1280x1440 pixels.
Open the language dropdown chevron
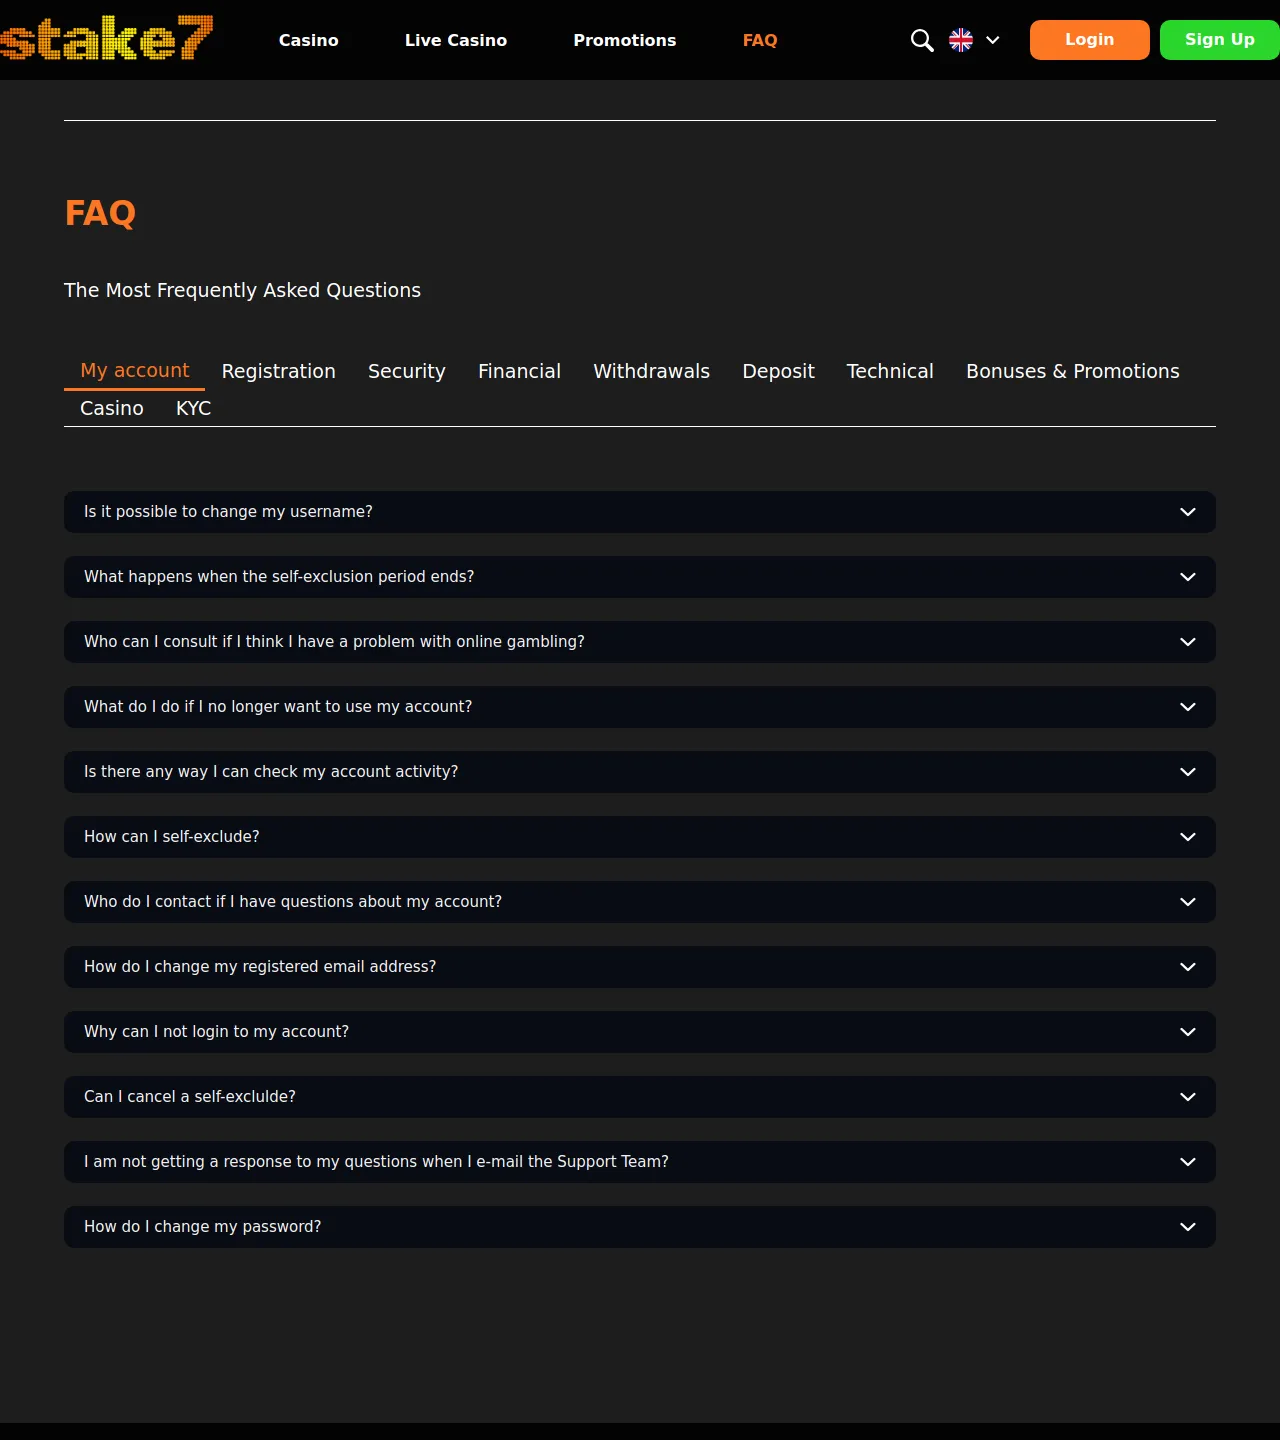coord(993,40)
